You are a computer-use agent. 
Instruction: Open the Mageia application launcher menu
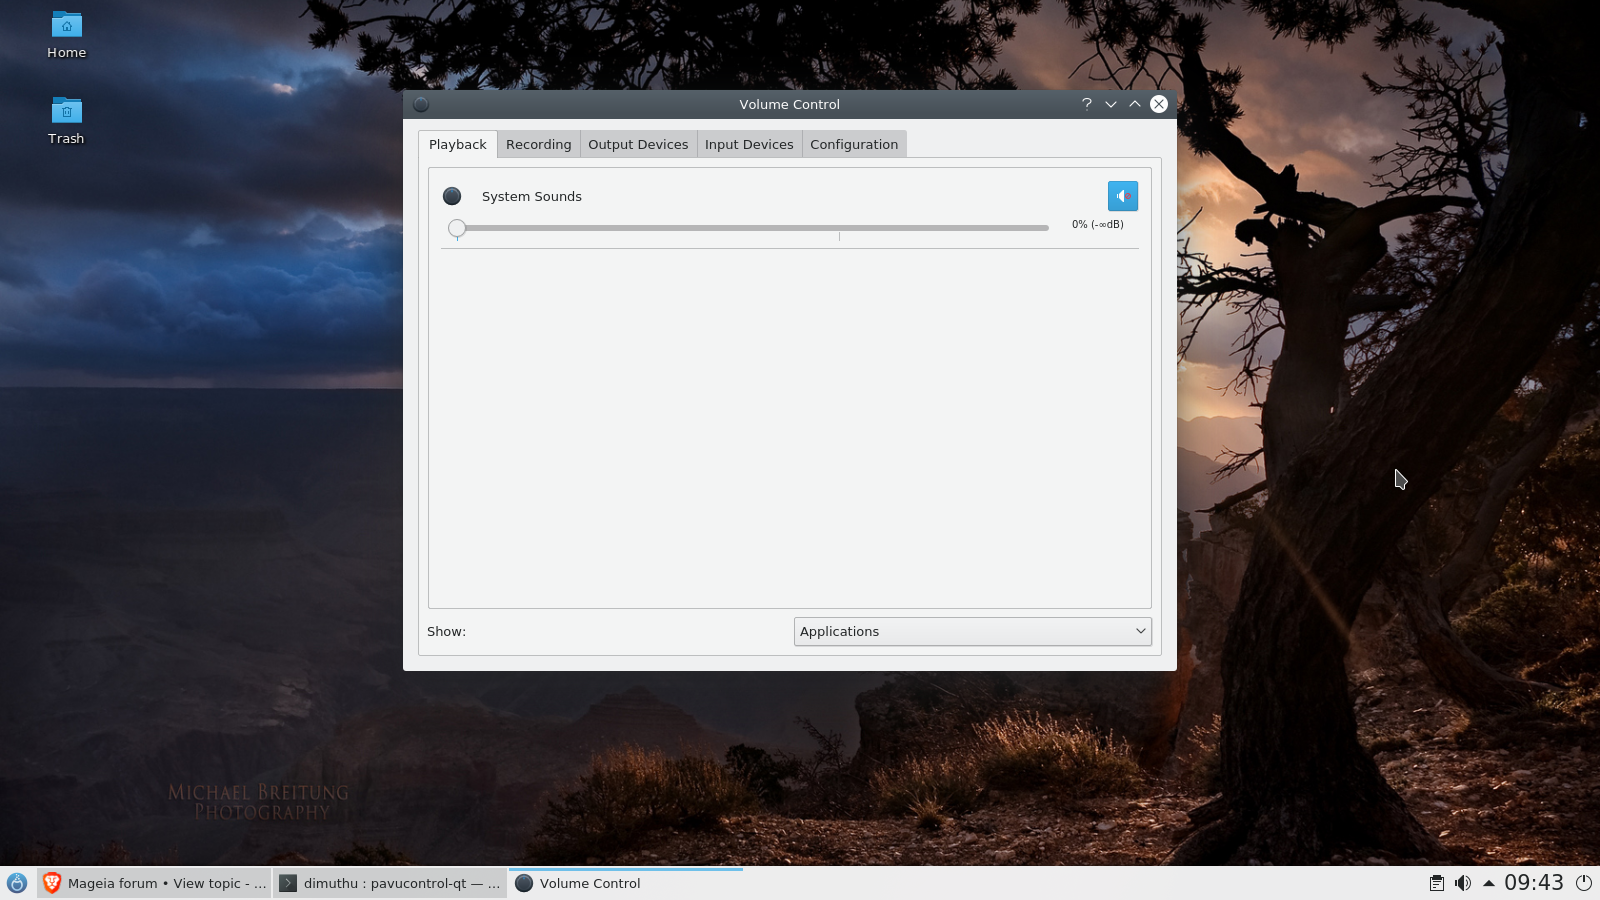pos(17,883)
